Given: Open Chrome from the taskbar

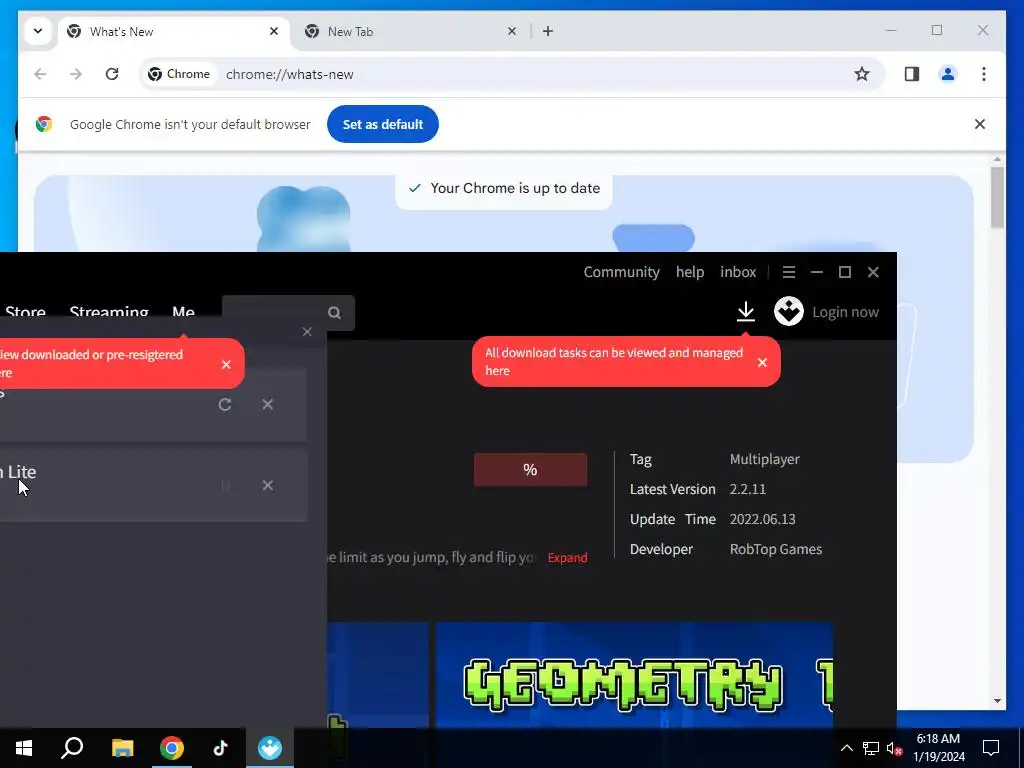Looking at the screenshot, I should coord(172,748).
